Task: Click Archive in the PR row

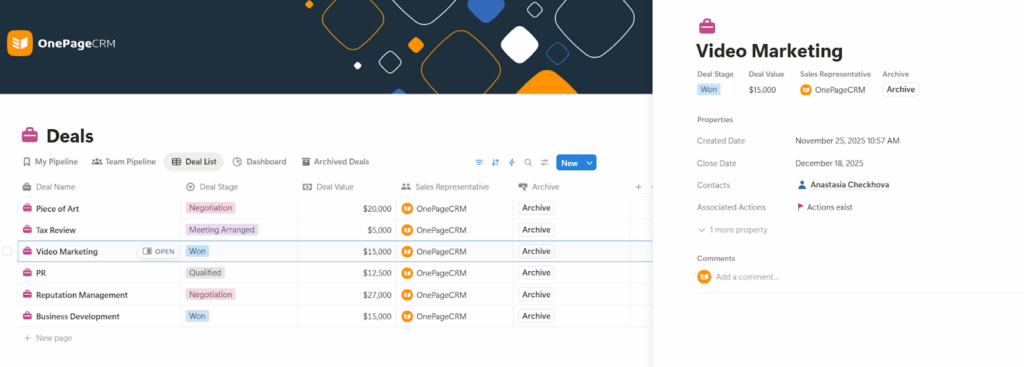Action: 536,273
